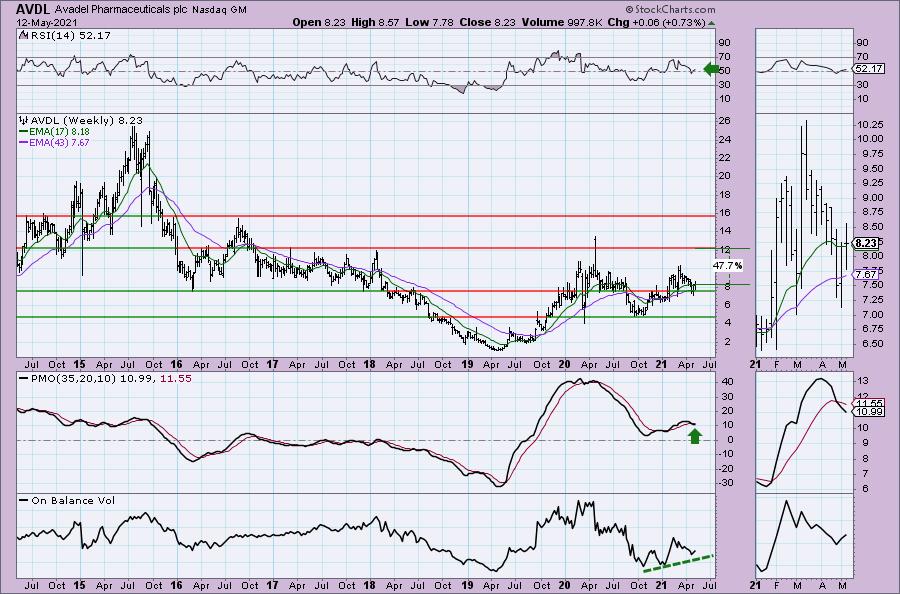Click the 9.50 label on the zoomed price axis
The width and height of the screenshot is (900, 594).
coord(870,169)
